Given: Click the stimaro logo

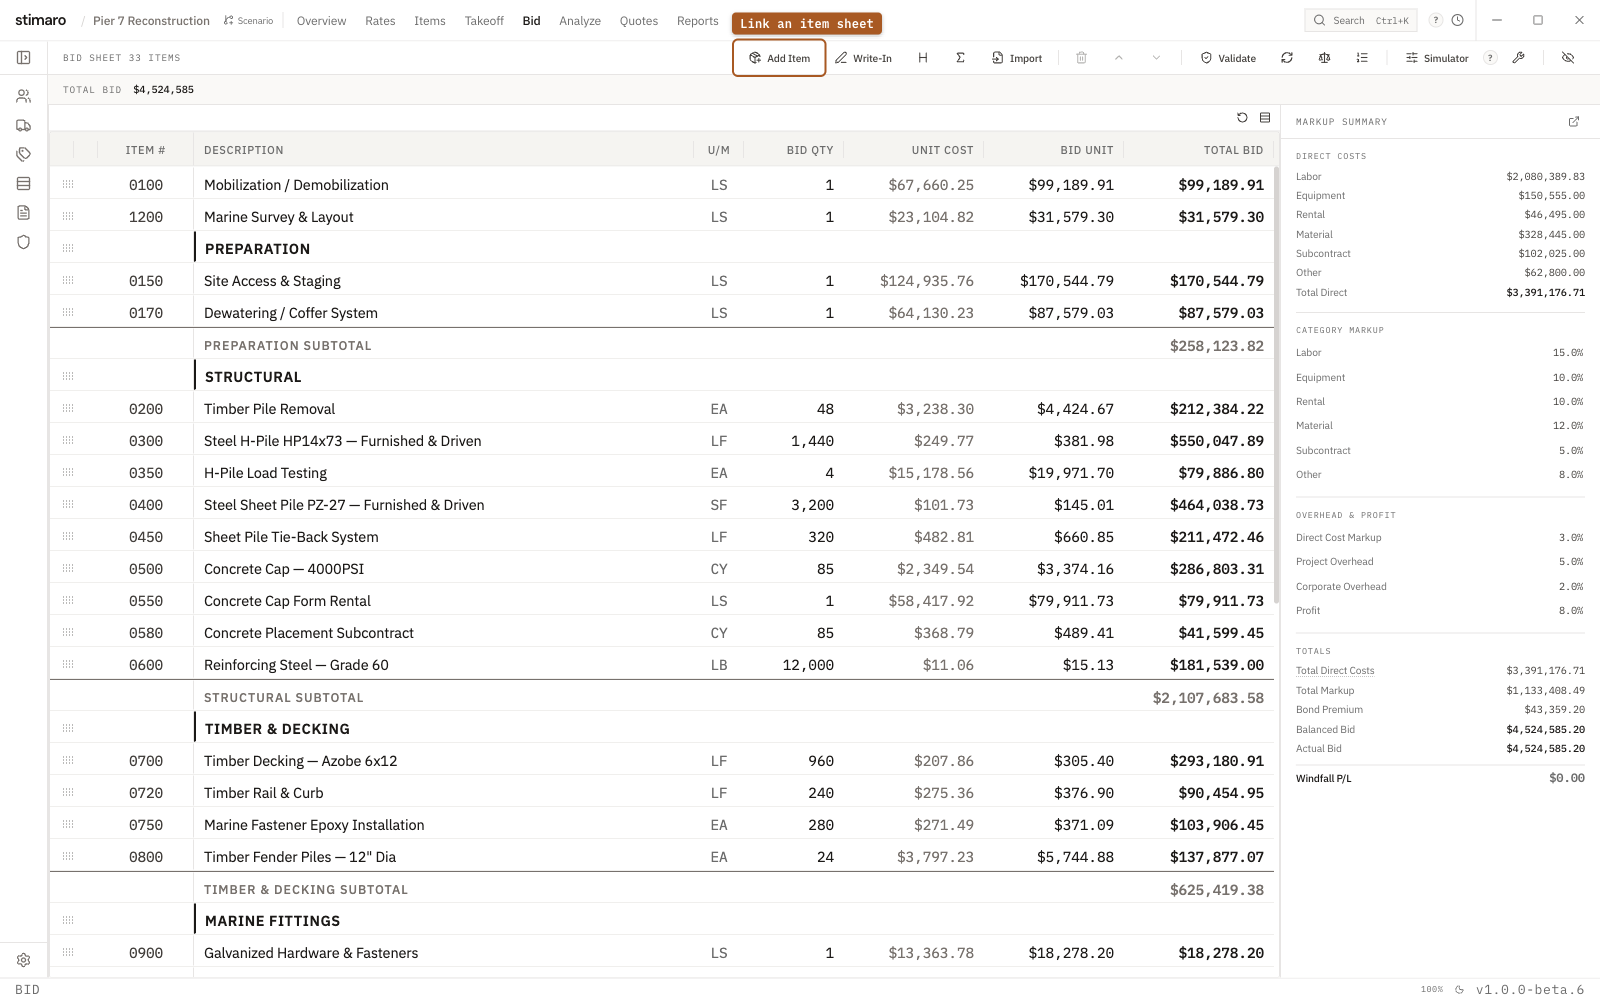Looking at the screenshot, I should [x=41, y=20].
